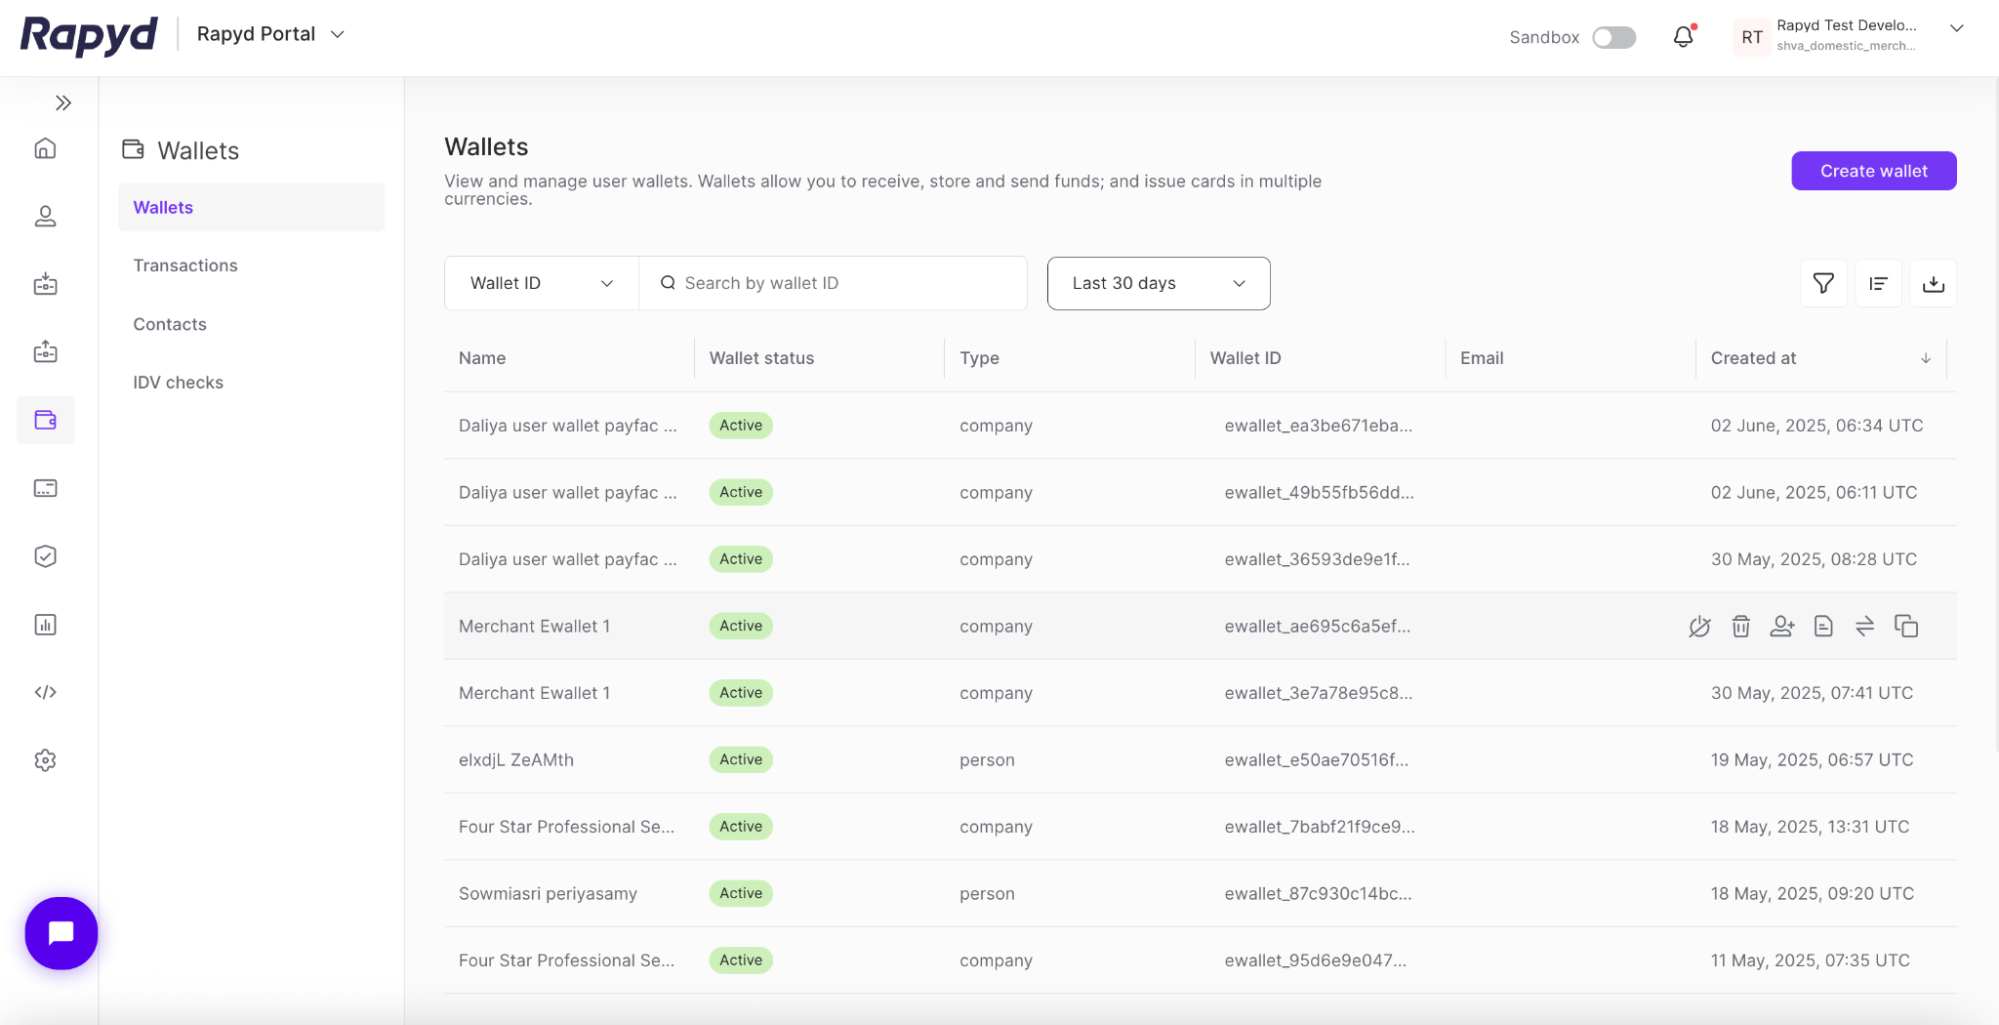Open the Compliance shield icon in sidebar
The width and height of the screenshot is (1999, 1025).
click(x=45, y=556)
